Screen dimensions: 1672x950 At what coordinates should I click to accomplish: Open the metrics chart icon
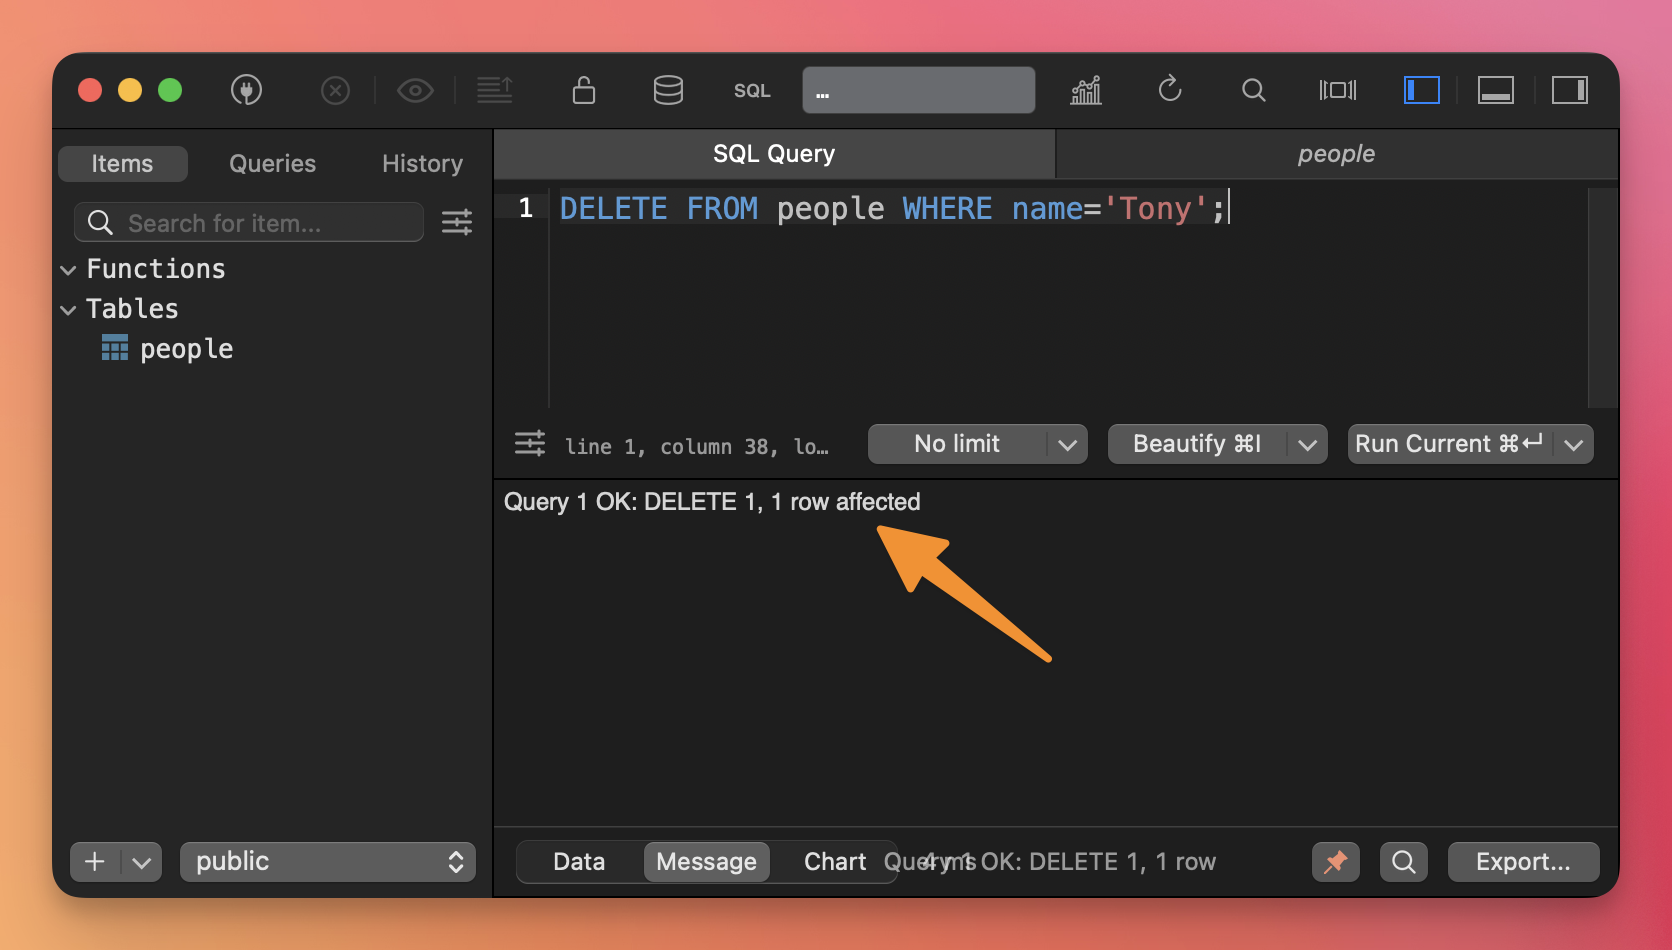click(x=1086, y=90)
